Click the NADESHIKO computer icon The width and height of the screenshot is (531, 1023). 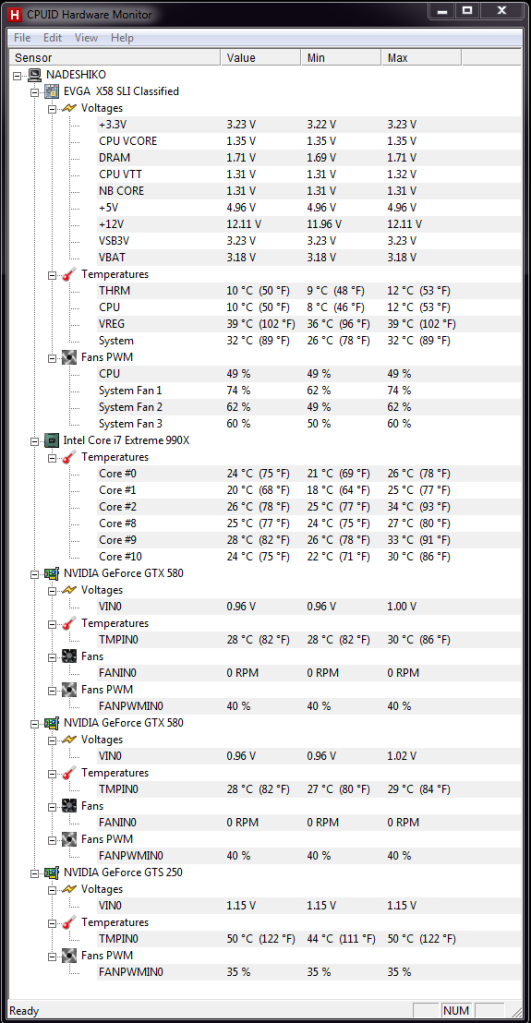click(x=36, y=75)
